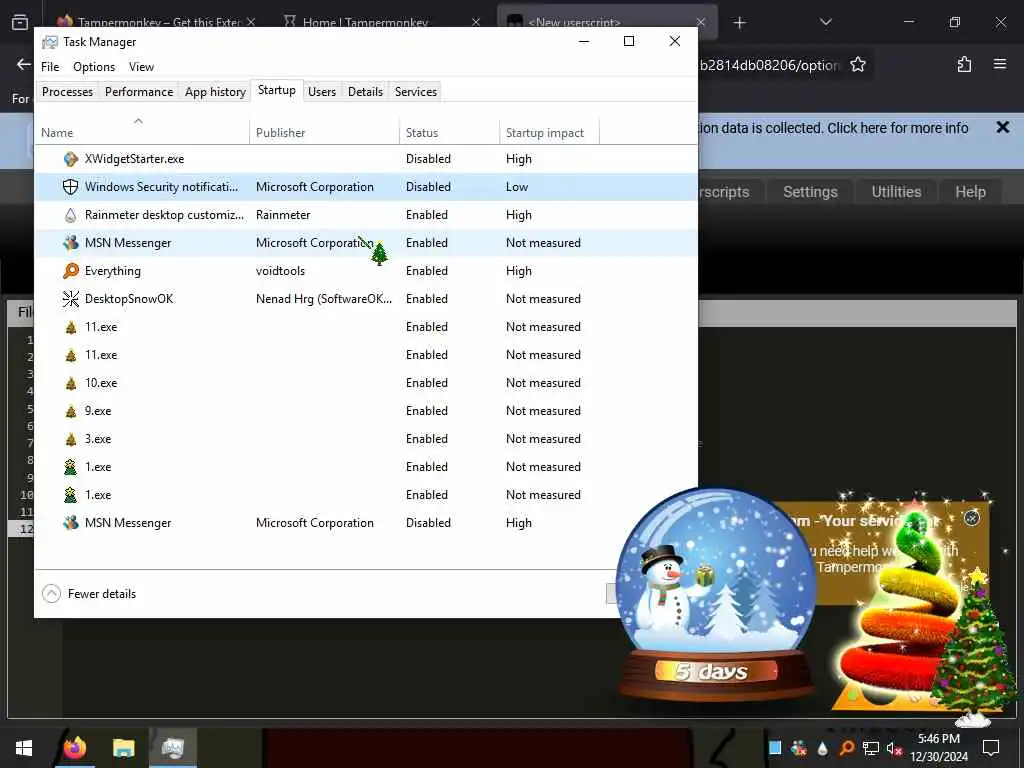
Task: Click the 'Low' startup impact value
Action: pyautogui.click(x=517, y=187)
